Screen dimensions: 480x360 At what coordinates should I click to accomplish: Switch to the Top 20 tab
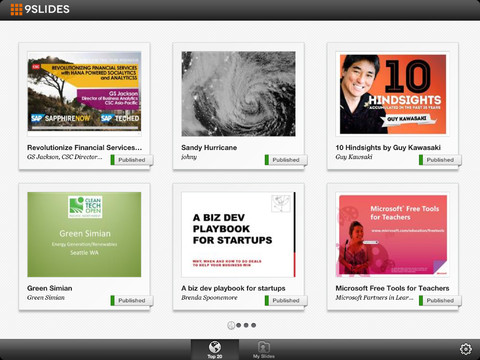pyautogui.click(x=215, y=350)
